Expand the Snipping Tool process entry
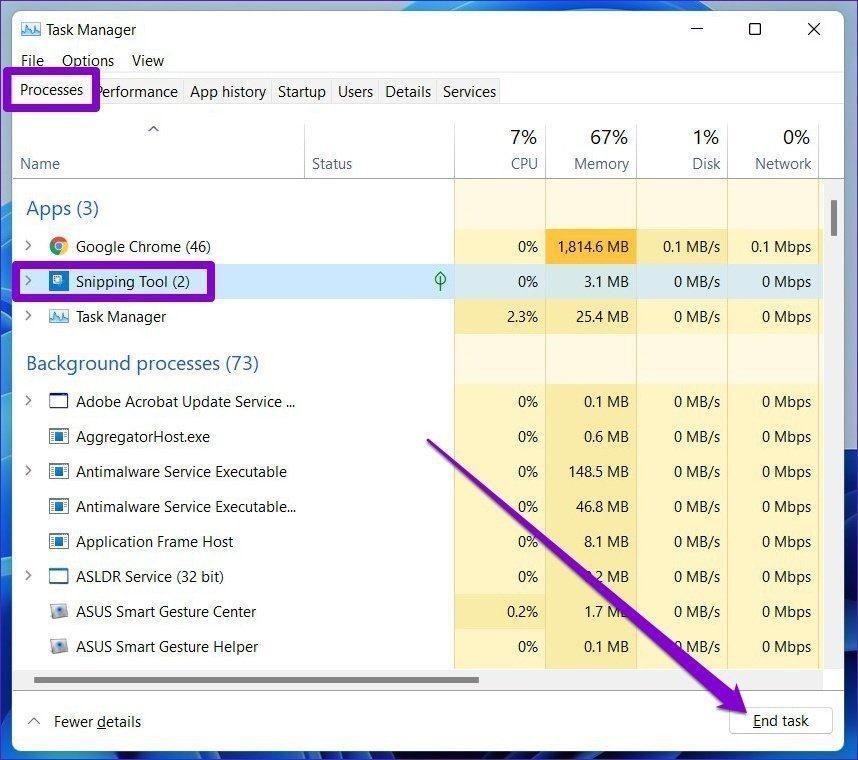Viewport: 858px width, 760px height. 27,281
